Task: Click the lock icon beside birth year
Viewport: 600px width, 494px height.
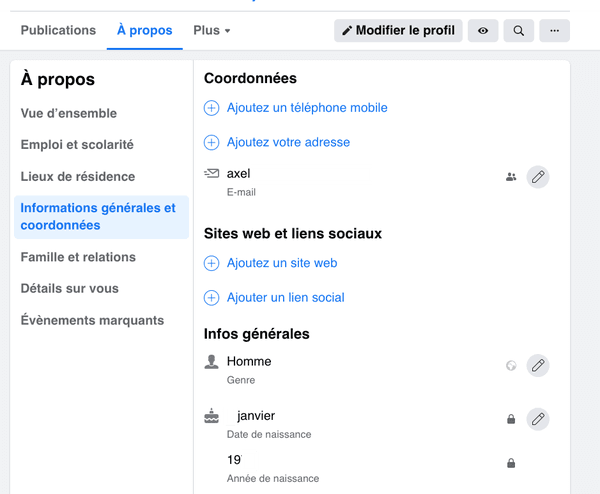Action: pyautogui.click(x=511, y=463)
